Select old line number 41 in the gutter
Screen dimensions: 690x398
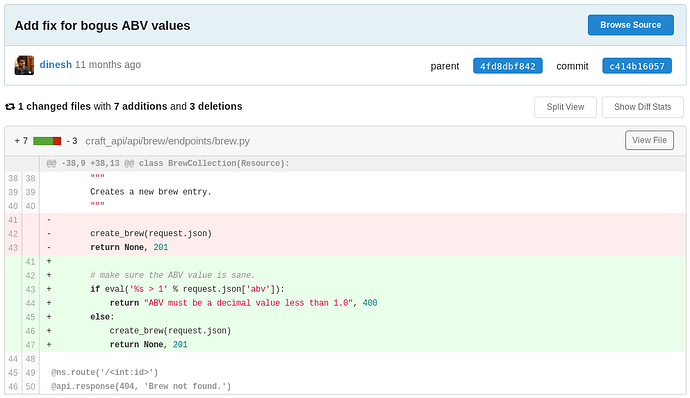click(x=13, y=220)
